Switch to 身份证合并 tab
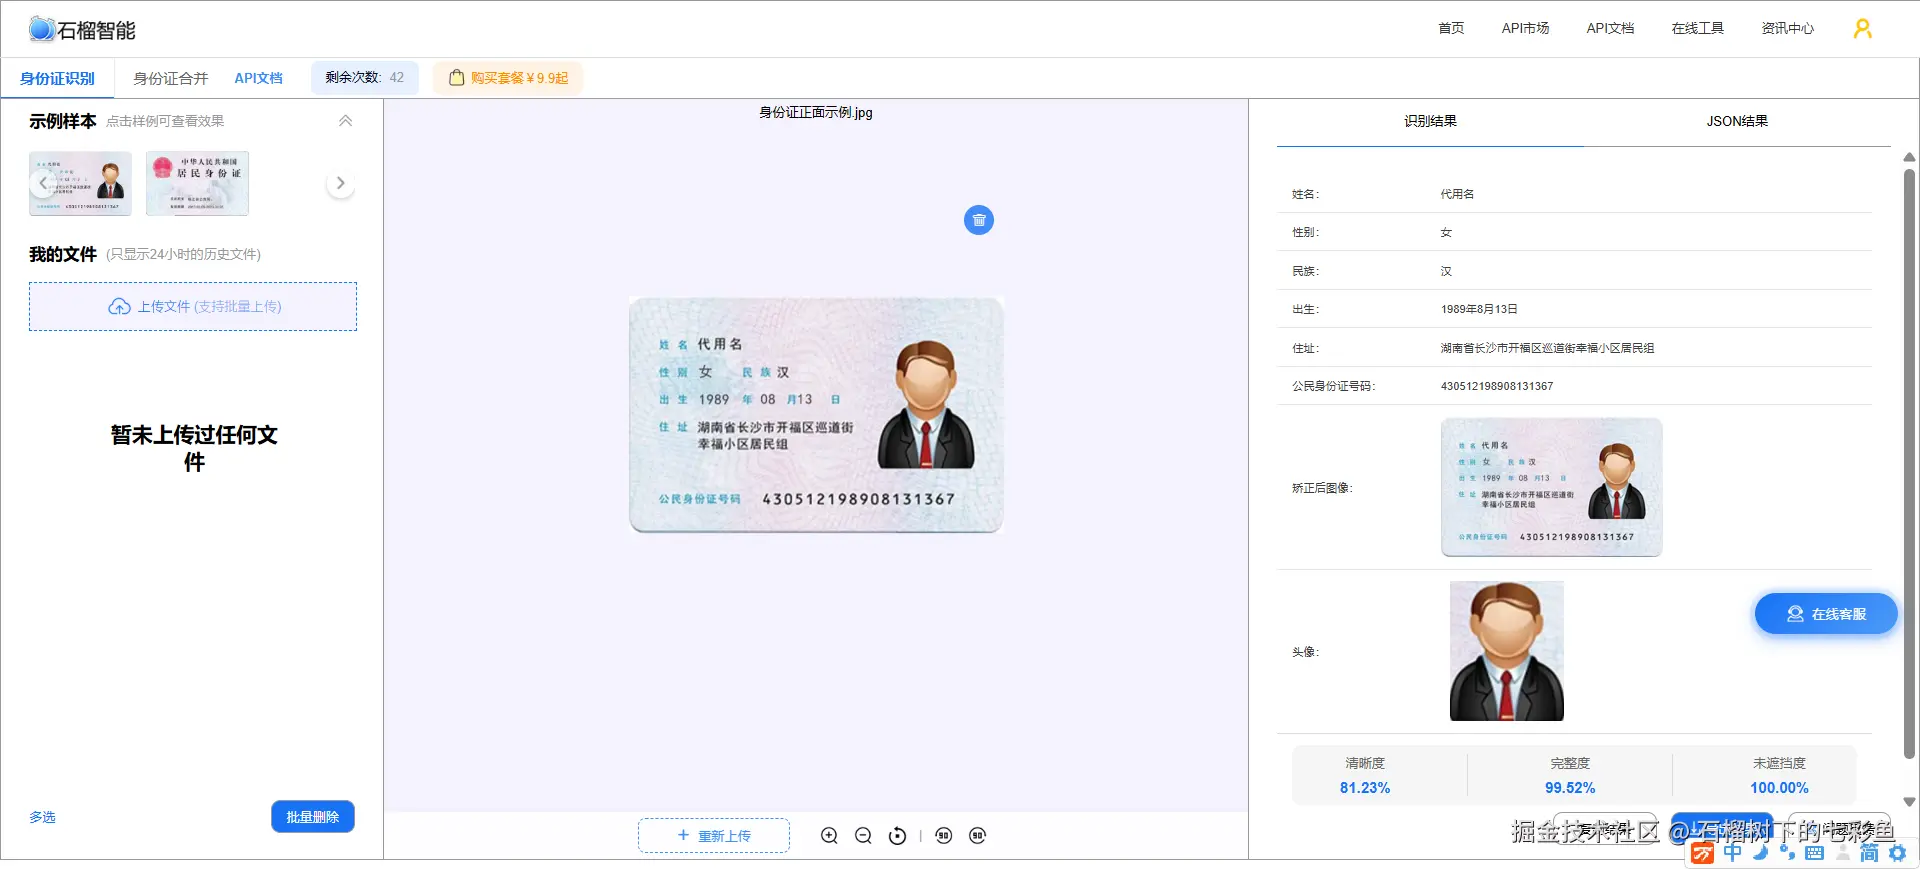This screenshot has height=869, width=1920. [171, 78]
